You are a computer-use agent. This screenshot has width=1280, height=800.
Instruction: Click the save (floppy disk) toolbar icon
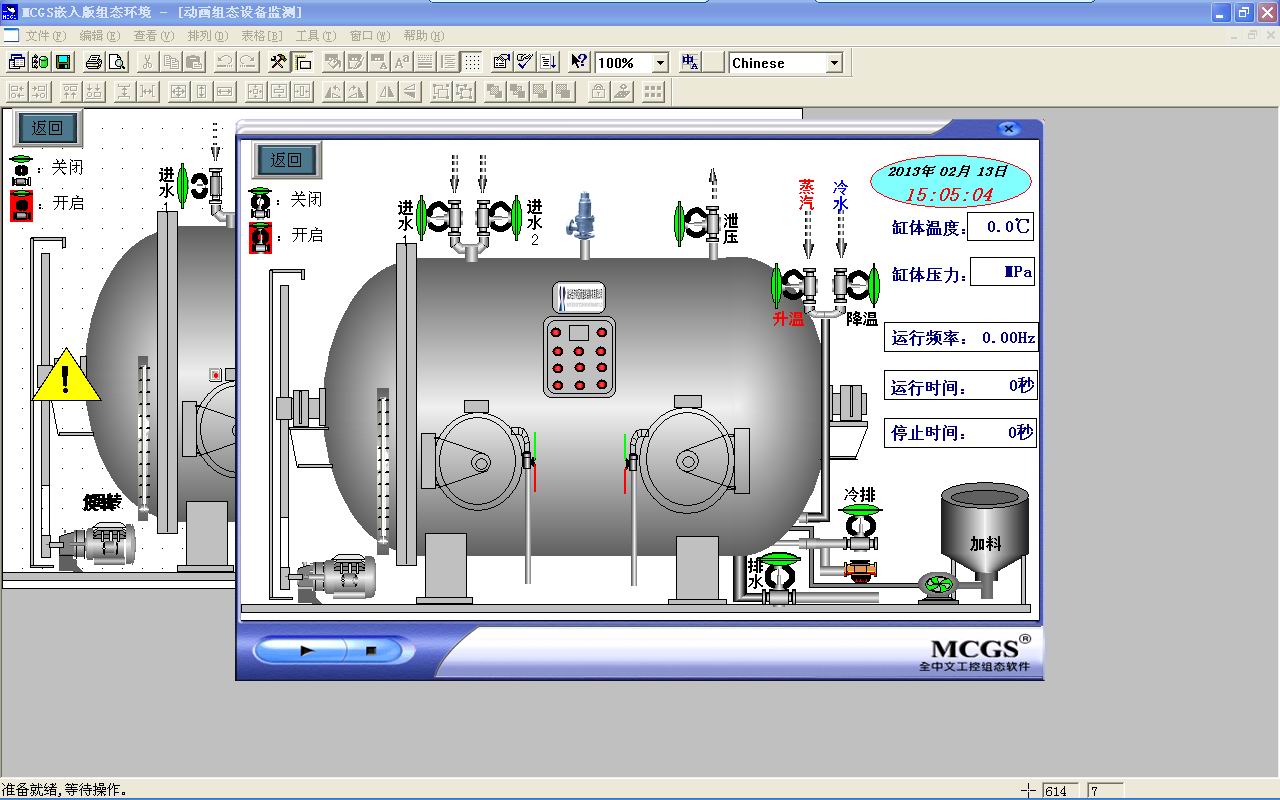(63, 62)
